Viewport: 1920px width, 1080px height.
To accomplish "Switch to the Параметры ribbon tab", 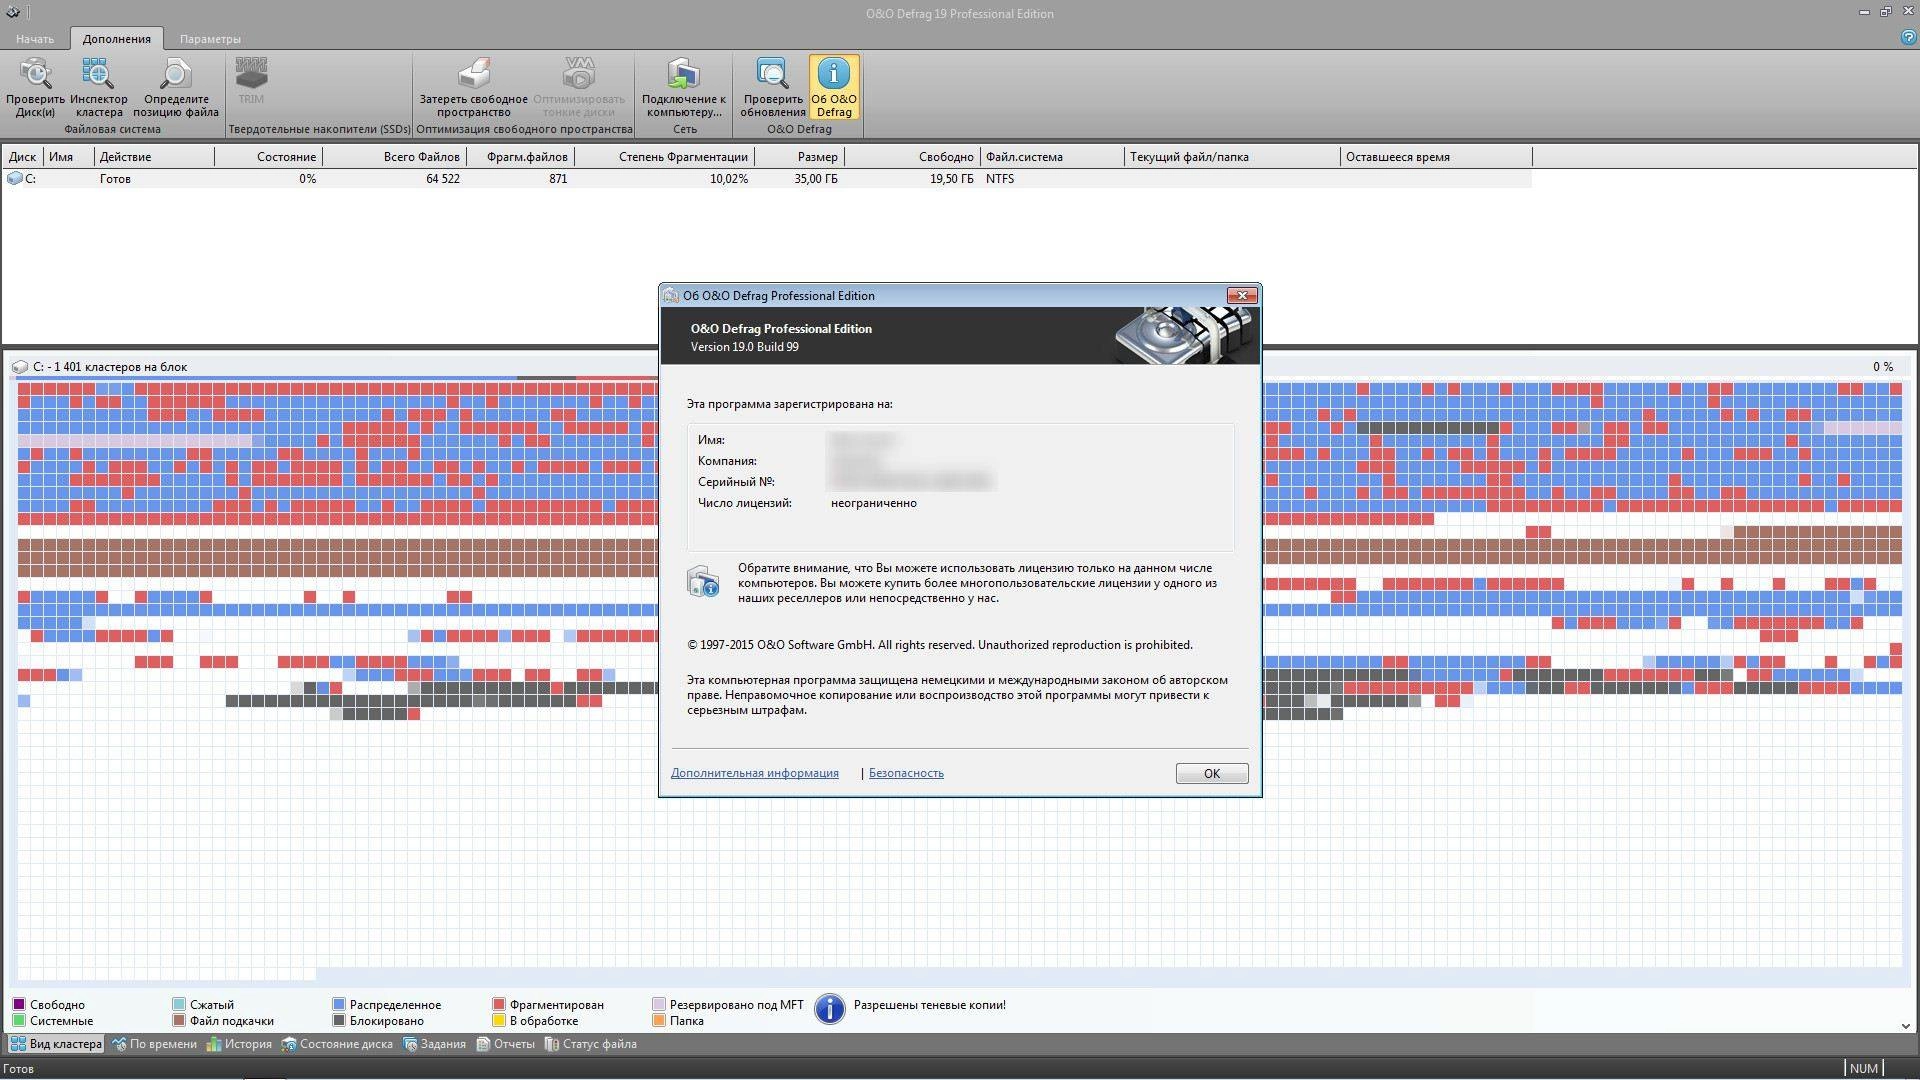I will pos(210,39).
